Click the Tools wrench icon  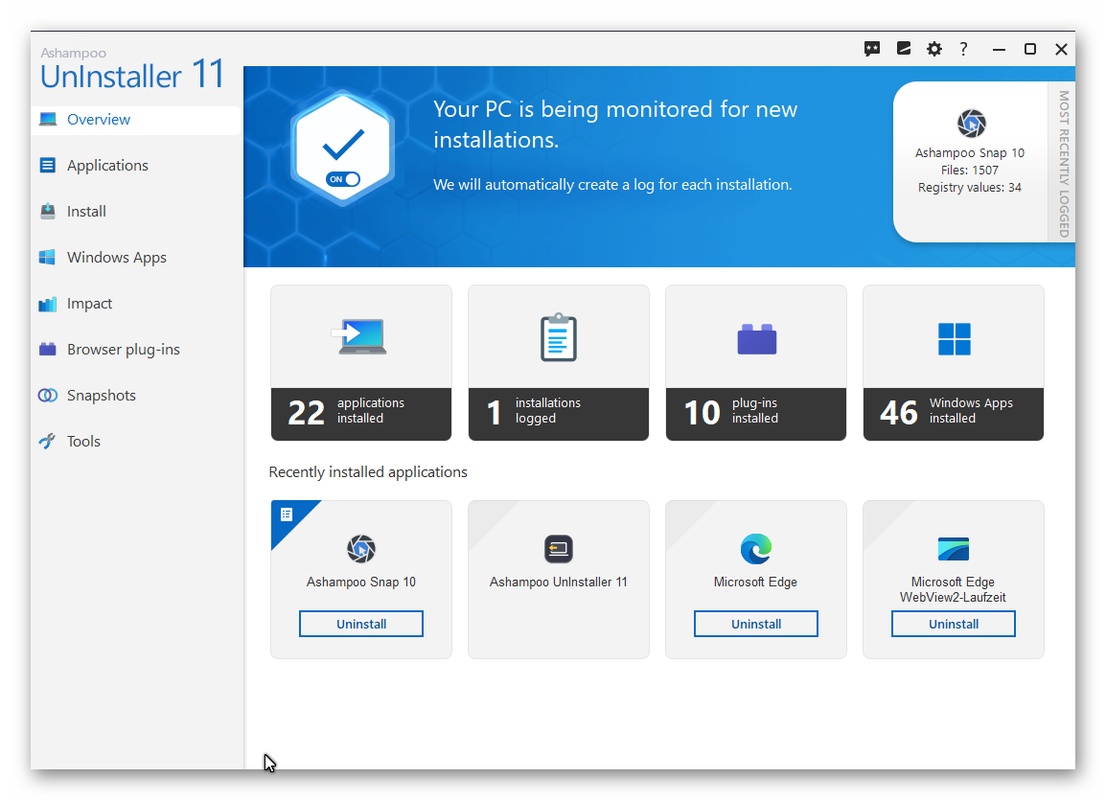click(47, 441)
